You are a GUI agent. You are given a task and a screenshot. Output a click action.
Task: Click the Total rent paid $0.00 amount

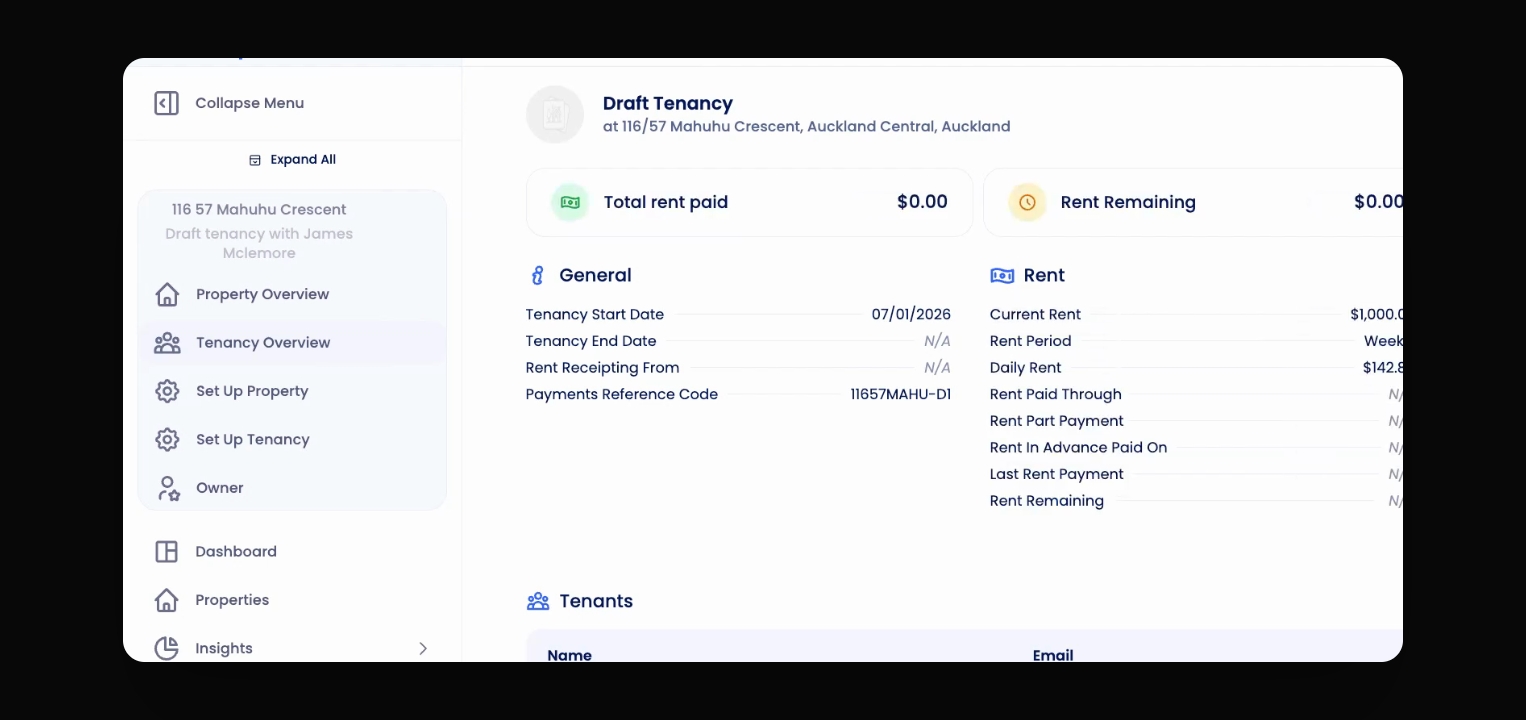[922, 202]
